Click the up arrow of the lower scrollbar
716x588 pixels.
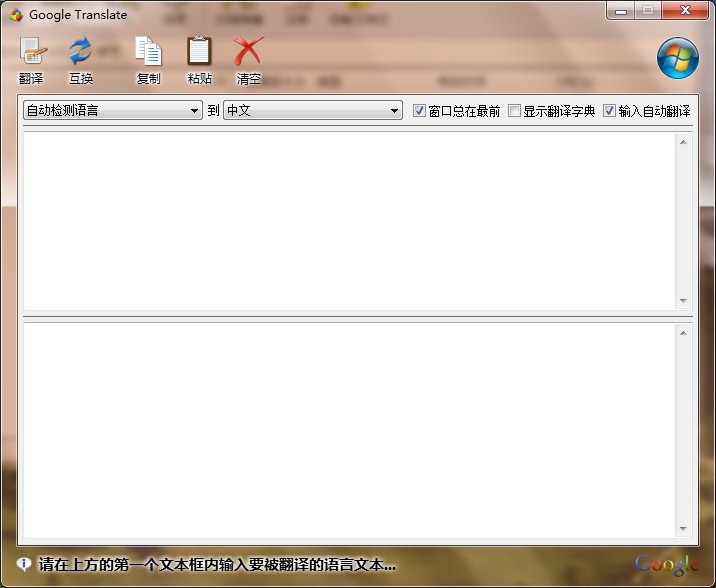point(683,333)
